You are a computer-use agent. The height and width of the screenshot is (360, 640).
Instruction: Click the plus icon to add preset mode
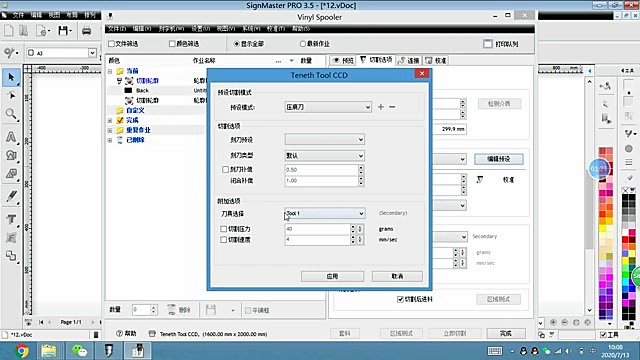[380, 107]
